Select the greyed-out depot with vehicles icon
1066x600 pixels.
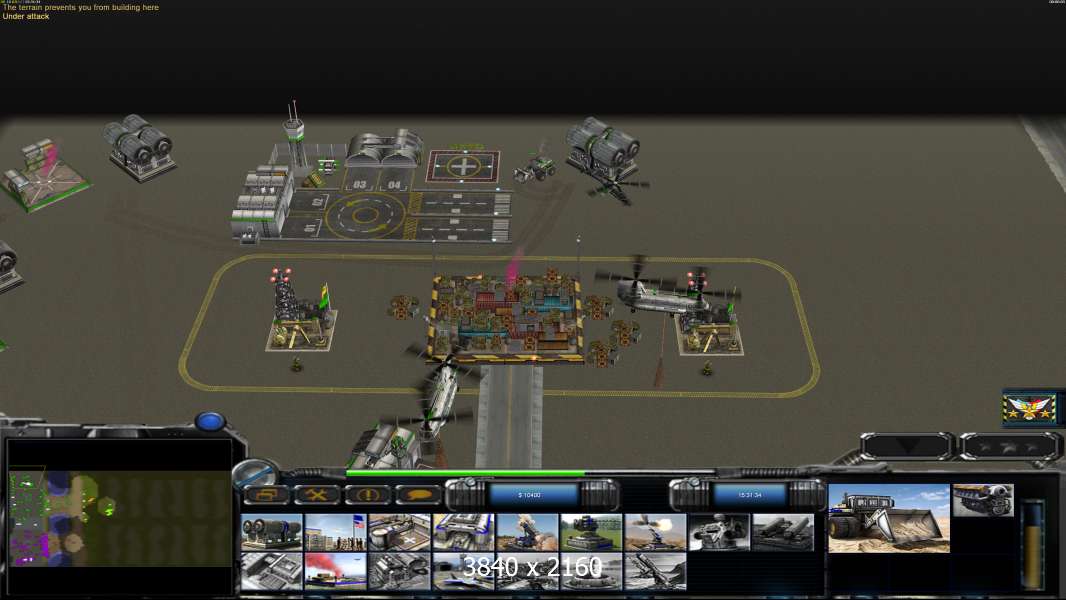click(399, 571)
